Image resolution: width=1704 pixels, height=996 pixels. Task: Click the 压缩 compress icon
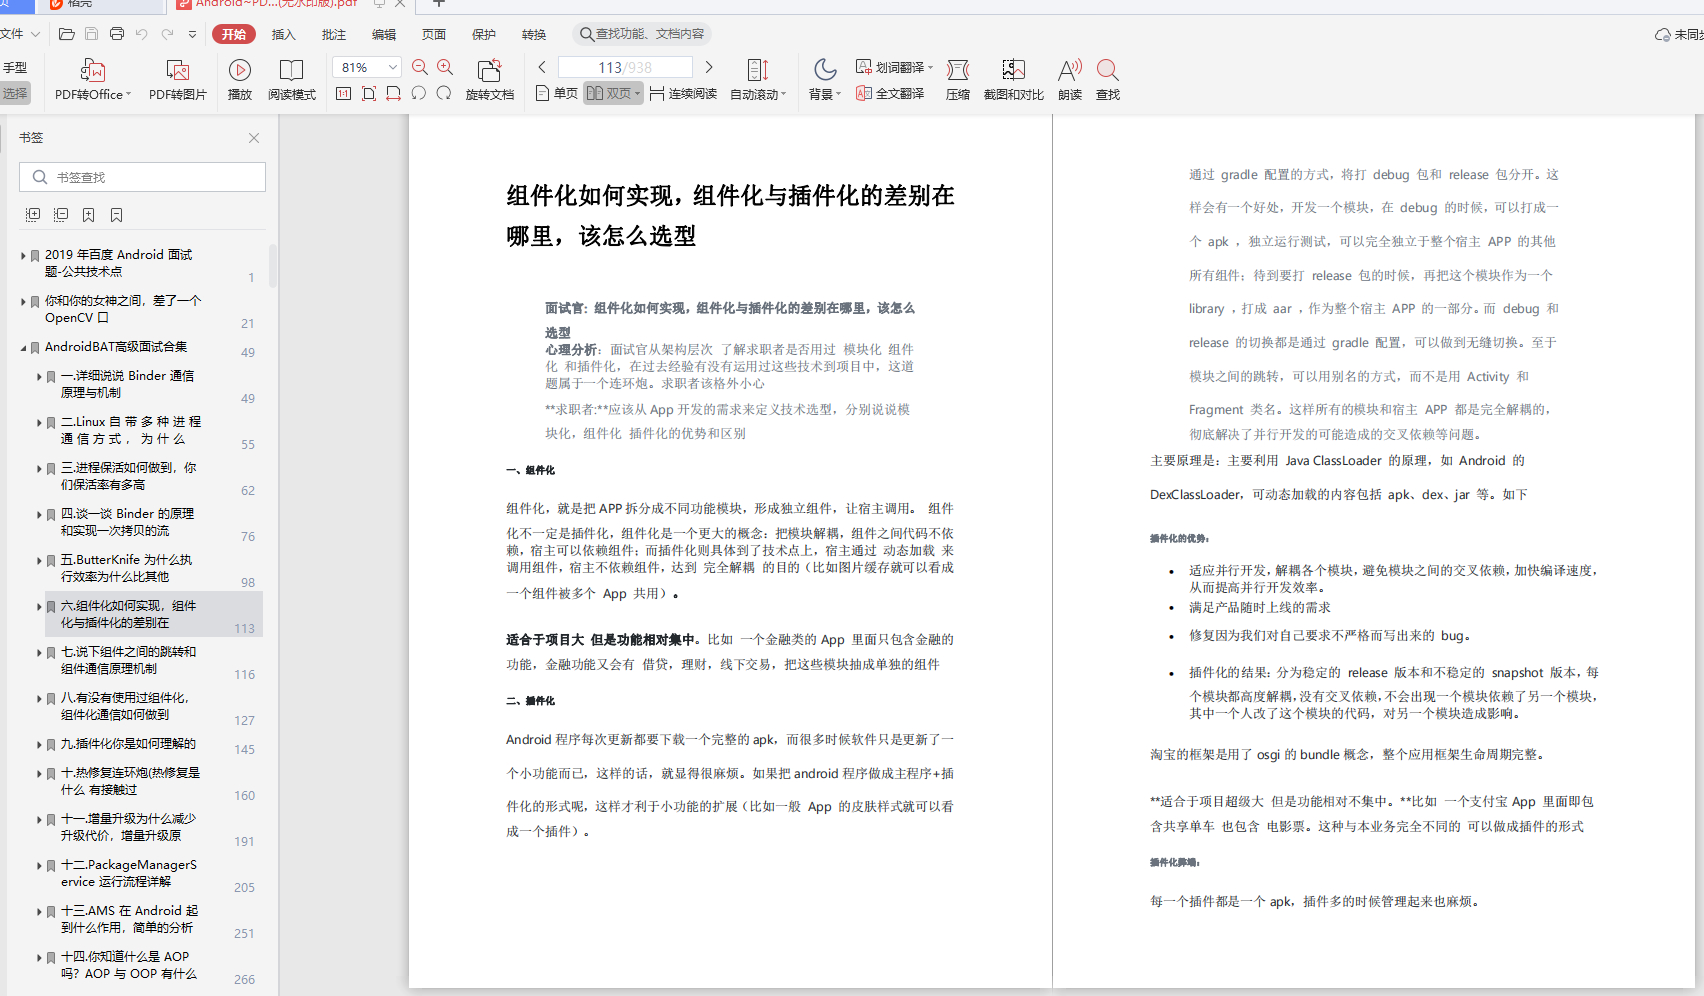(958, 70)
